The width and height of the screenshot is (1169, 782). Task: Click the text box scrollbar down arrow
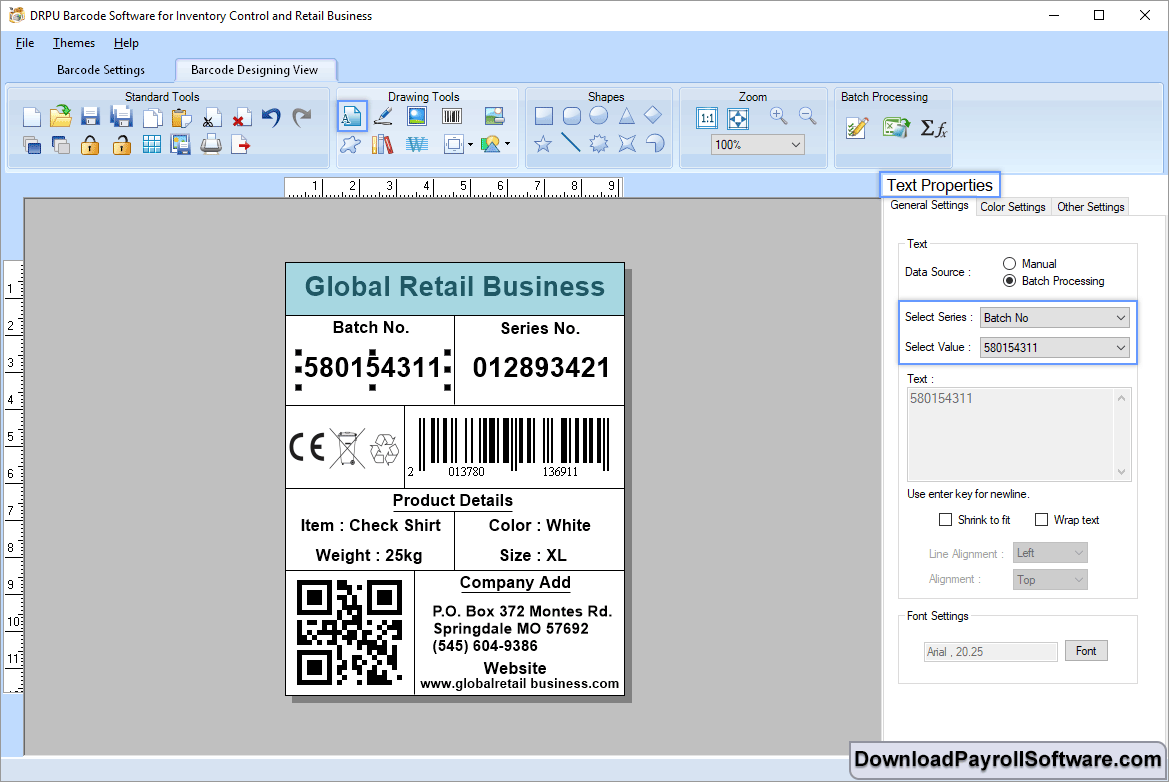(1121, 472)
